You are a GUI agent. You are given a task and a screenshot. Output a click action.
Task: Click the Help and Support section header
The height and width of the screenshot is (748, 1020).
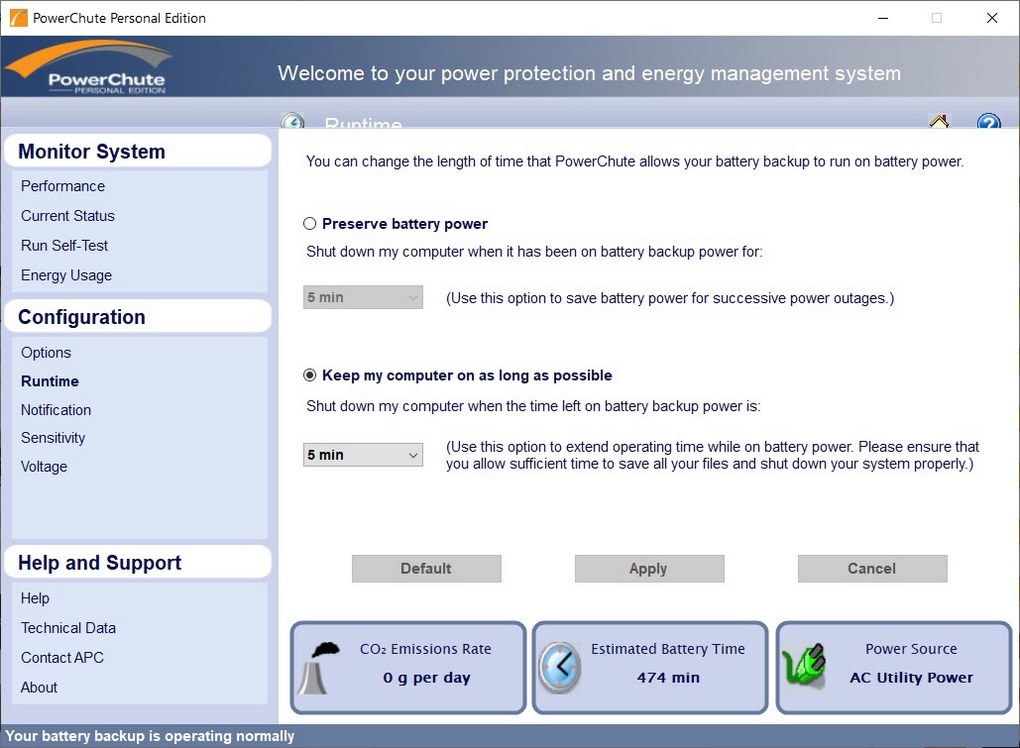[137, 563]
